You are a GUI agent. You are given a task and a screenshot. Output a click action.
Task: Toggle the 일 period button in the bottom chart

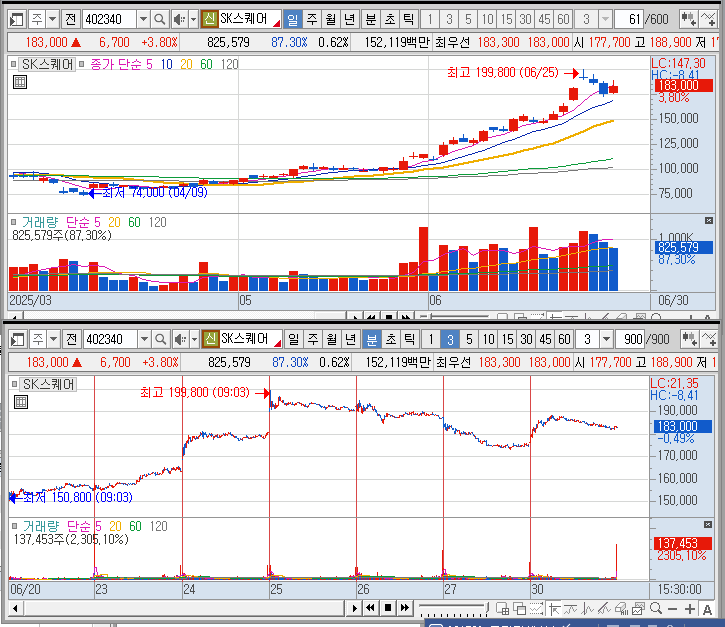point(294,339)
